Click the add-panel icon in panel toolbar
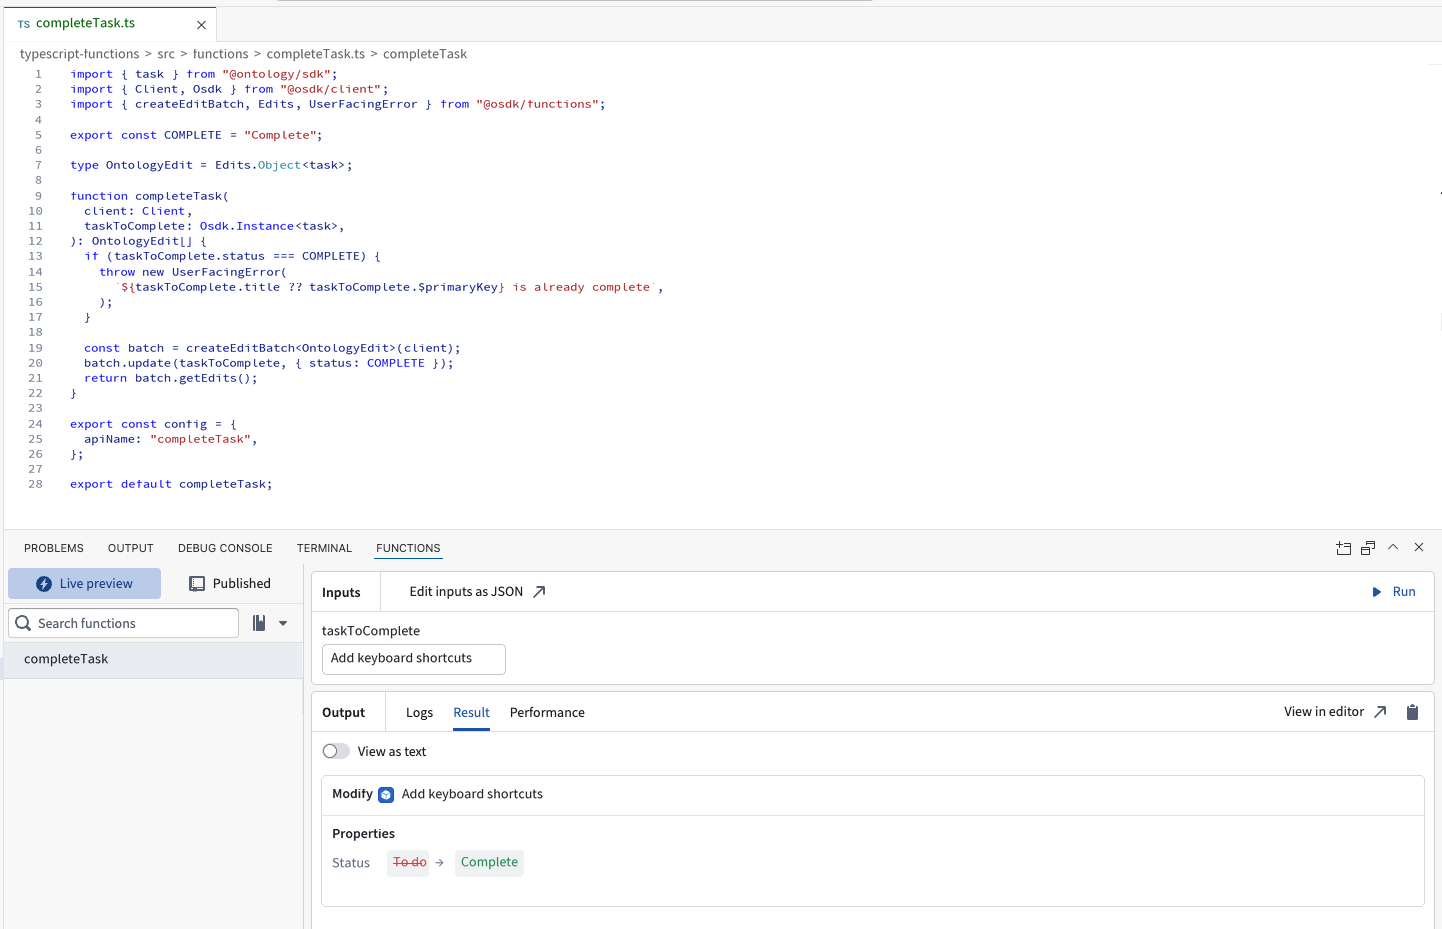The image size is (1442, 929). pos(1343,548)
